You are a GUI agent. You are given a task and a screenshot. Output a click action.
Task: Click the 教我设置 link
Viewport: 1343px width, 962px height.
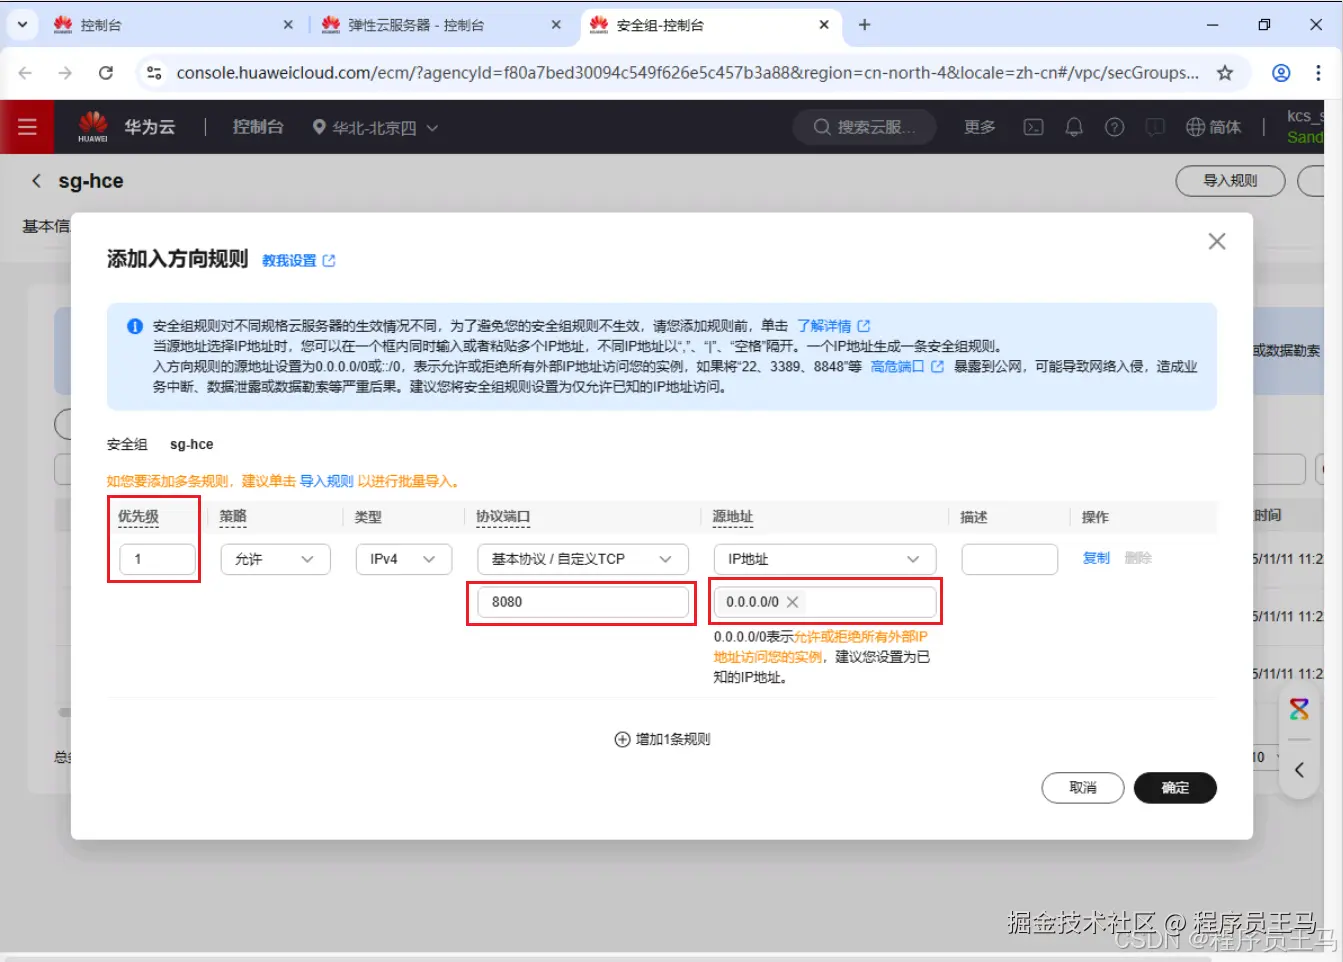[299, 261]
